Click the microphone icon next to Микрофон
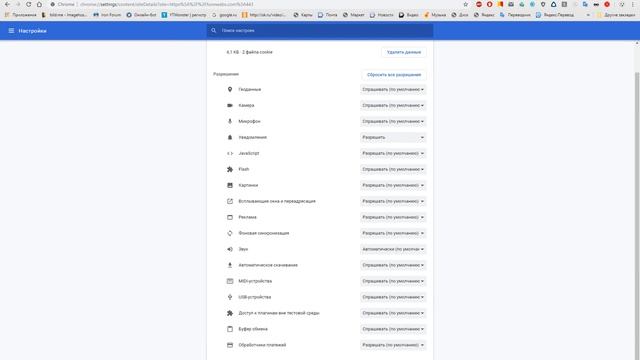Screen dimensions: 640x360 tap(230, 121)
